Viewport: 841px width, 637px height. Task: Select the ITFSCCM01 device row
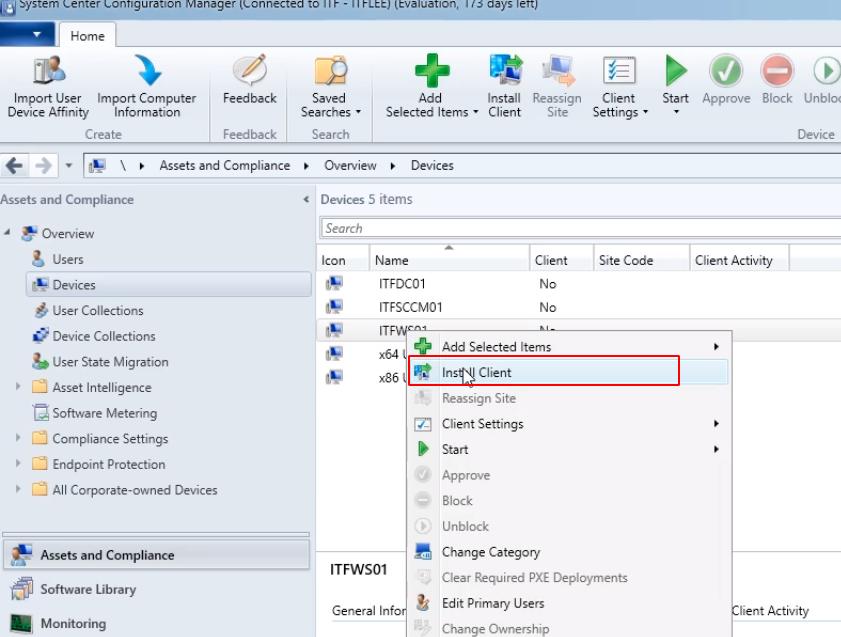pos(579,307)
